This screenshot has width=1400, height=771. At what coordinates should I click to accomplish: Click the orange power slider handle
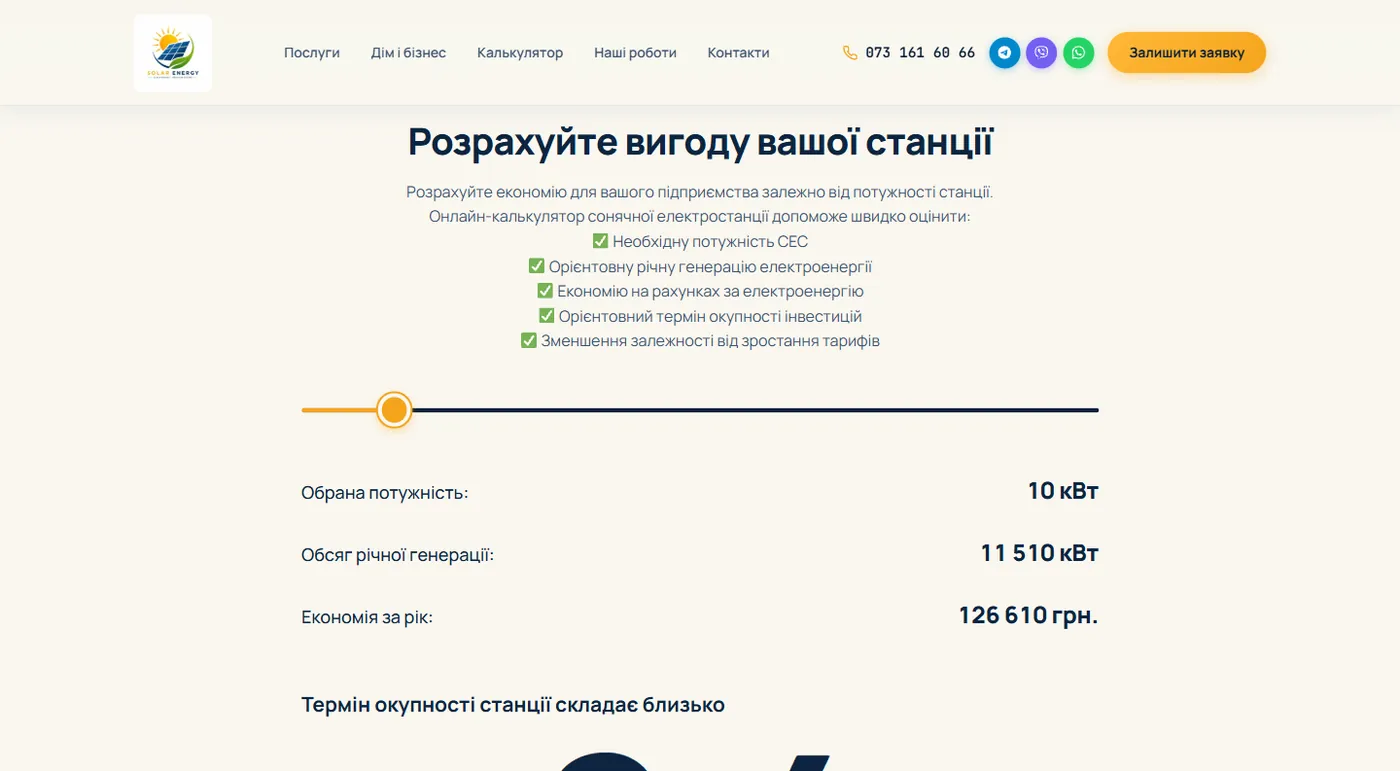click(x=394, y=410)
